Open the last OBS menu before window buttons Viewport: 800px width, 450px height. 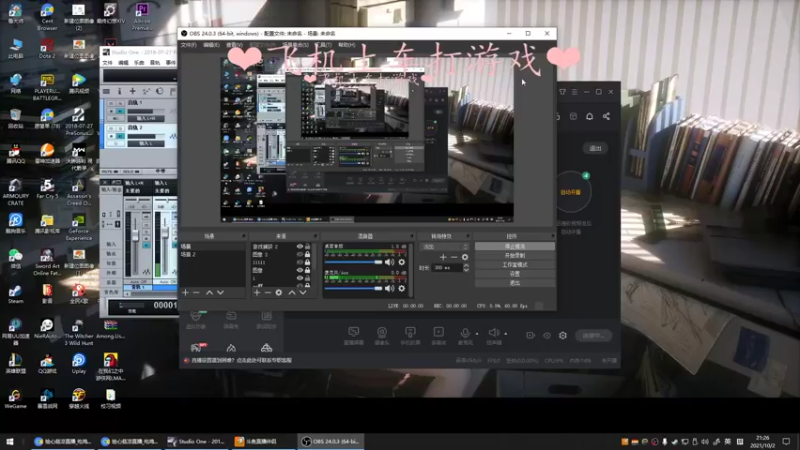tap(346, 45)
